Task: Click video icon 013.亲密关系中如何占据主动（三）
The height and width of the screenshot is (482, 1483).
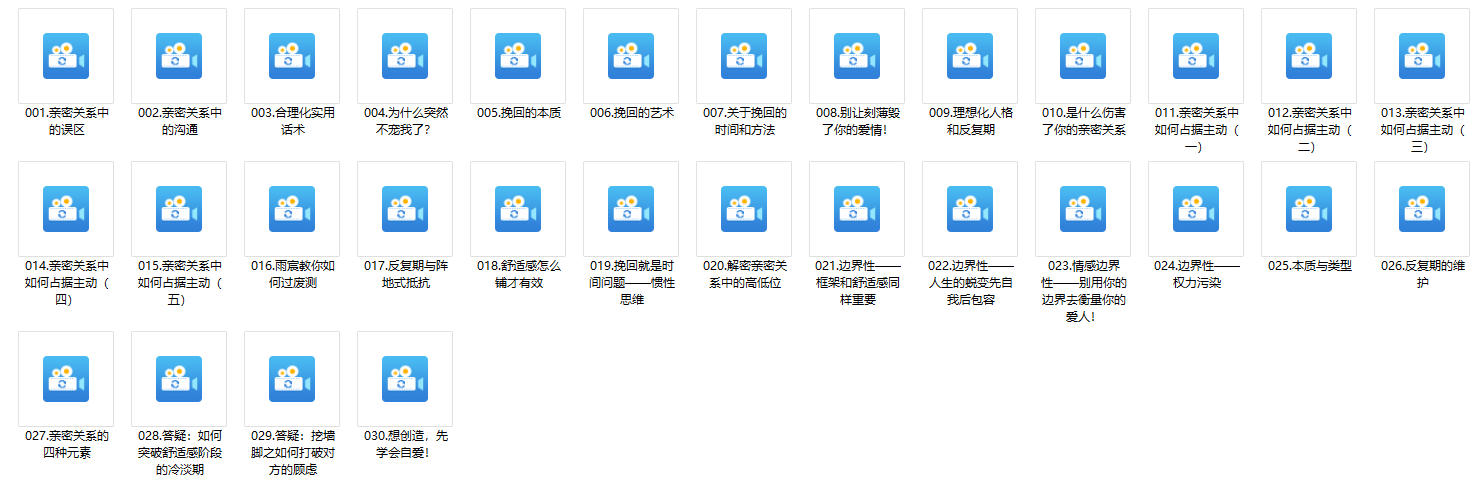Action: [1422, 56]
